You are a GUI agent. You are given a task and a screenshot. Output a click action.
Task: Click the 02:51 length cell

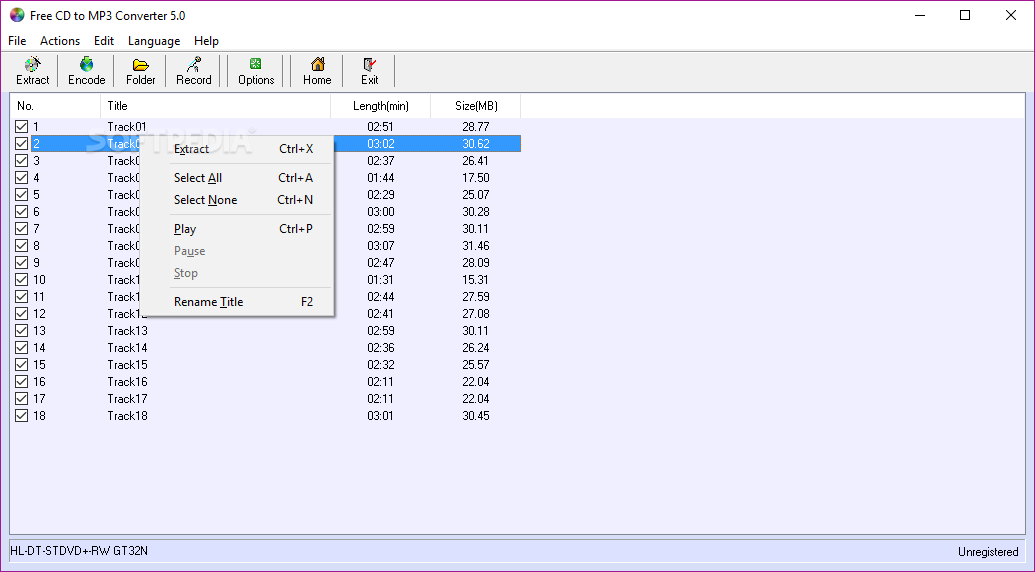pyautogui.click(x=381, y=127)
